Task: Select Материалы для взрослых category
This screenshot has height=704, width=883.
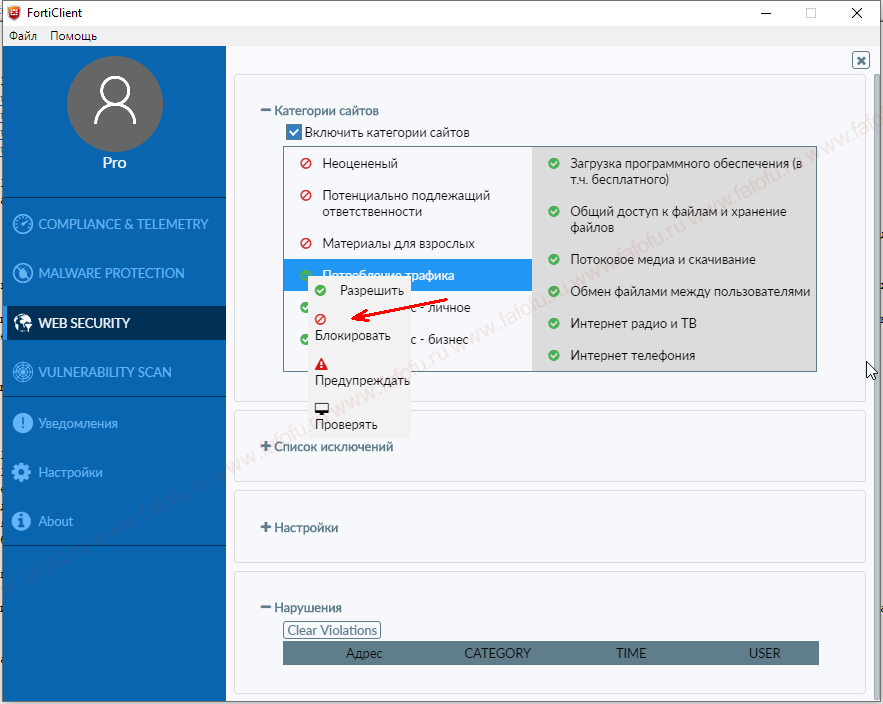Action: (x=408, y=243)
